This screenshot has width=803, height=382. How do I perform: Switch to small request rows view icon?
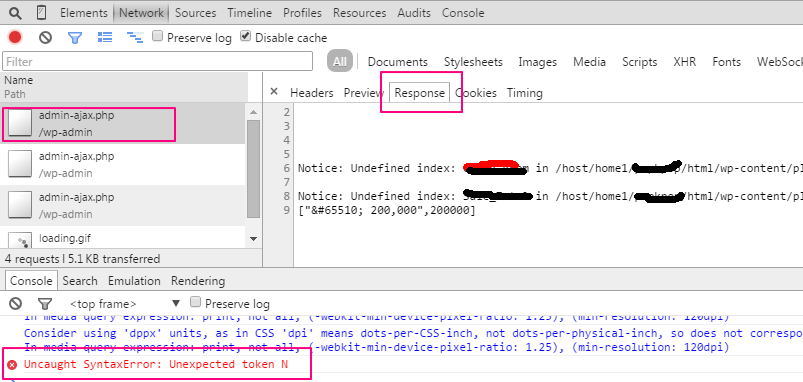[x=135, y=37]
